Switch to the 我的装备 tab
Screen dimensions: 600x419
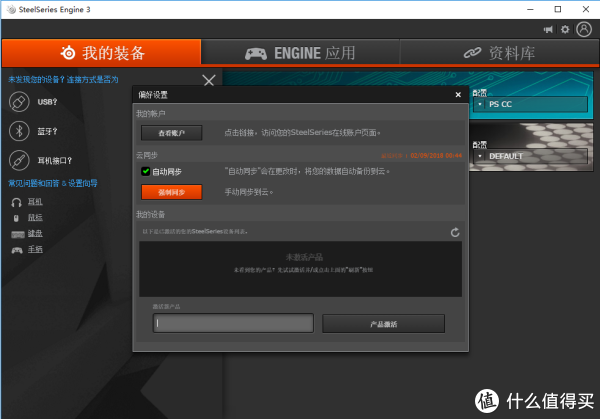tap(101, 53)
